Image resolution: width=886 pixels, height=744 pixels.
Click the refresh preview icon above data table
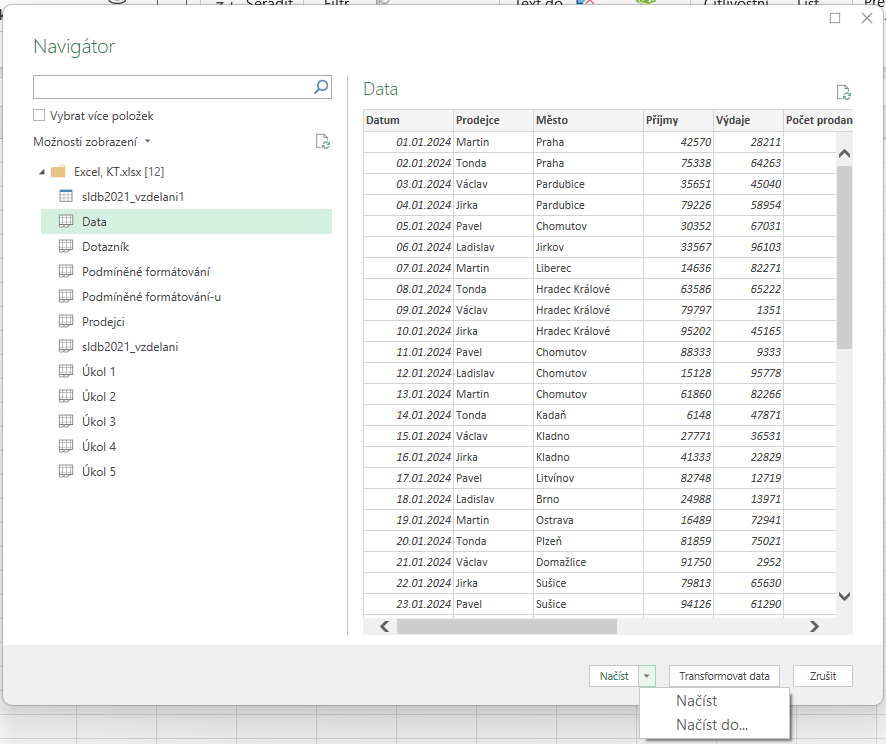click(x=843, y=93)
